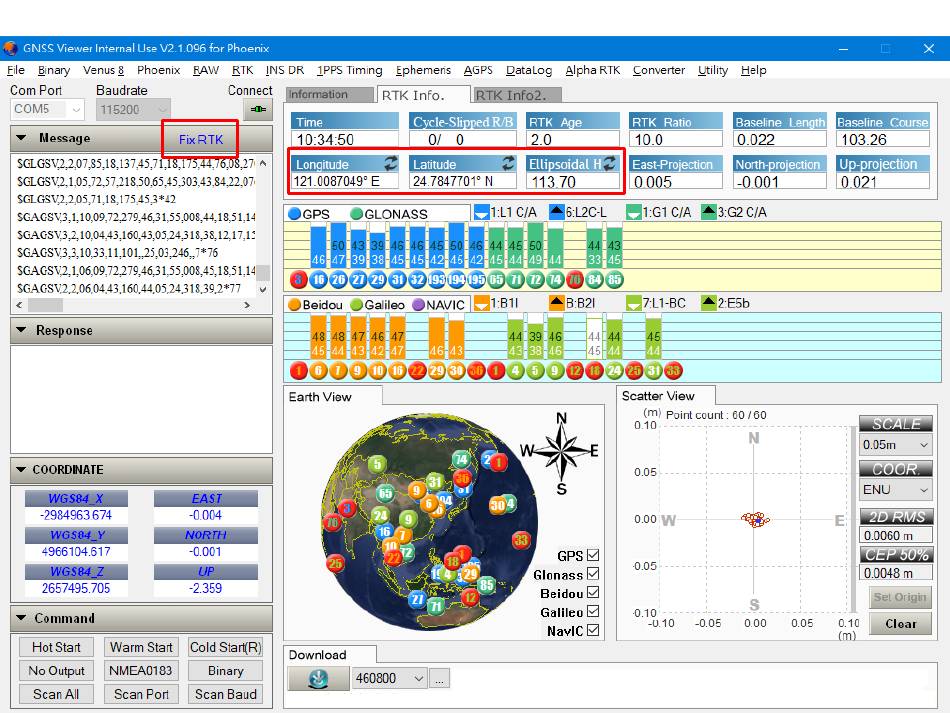Click the Cold Start(R) button
Screen dimensions: 950x713
pos(225,648)
